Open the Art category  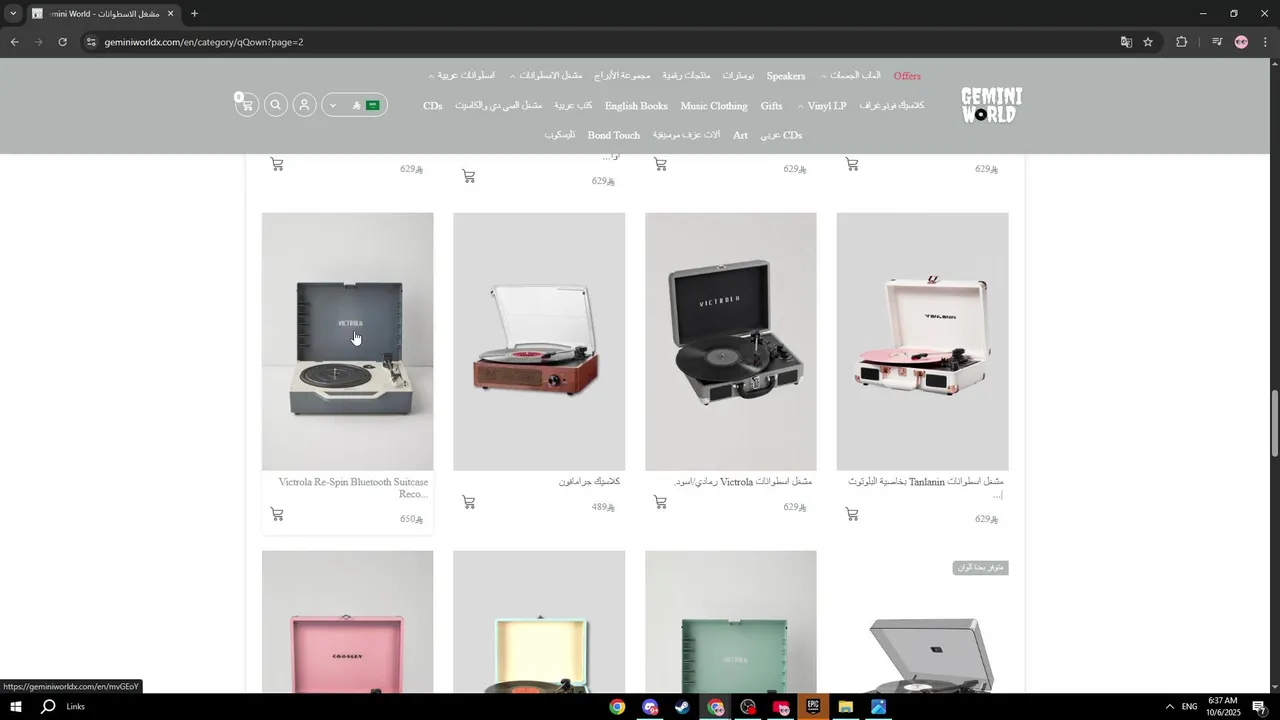[740, 135]
